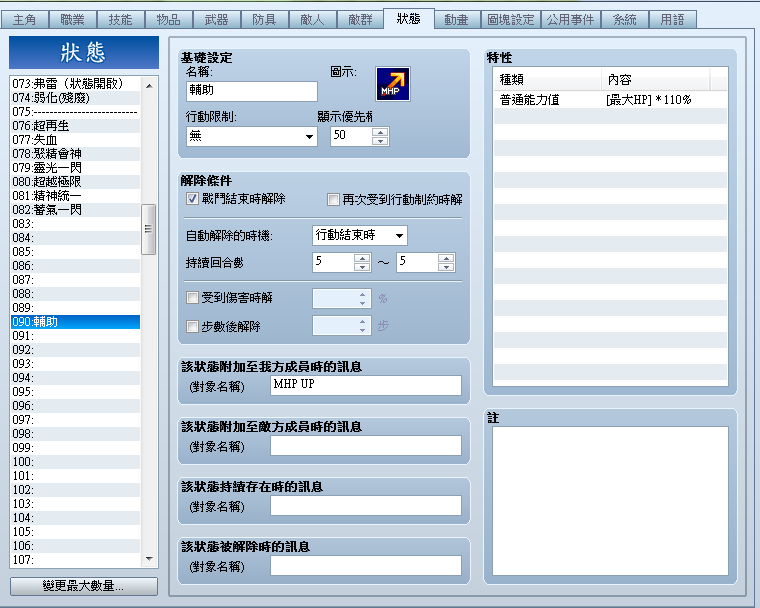The image size is (760, 608).
Task: Click the state-persisting message field
Action: click(366, 506)
